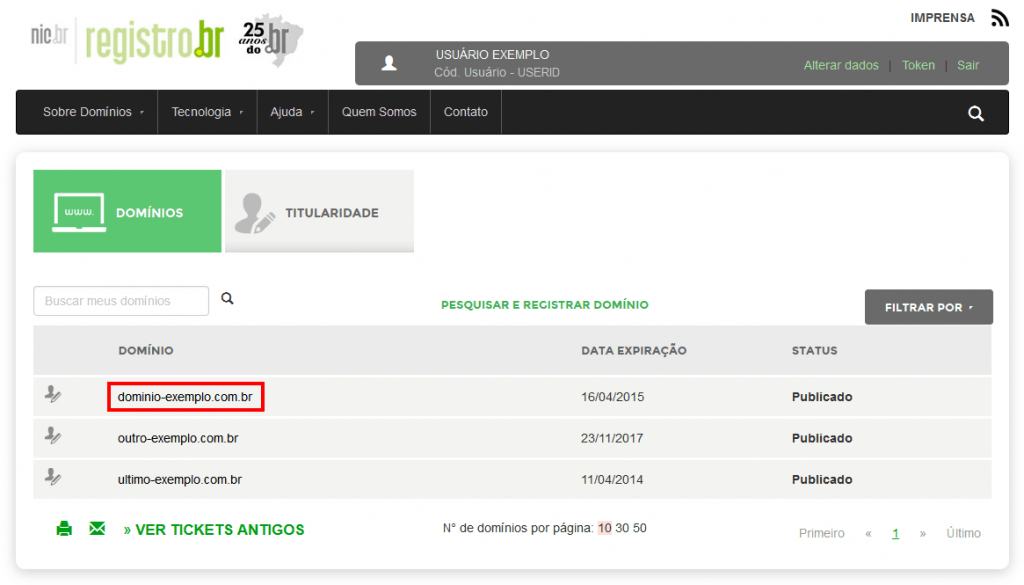Focus the Buscar meus domínios field

pos(121,301)
